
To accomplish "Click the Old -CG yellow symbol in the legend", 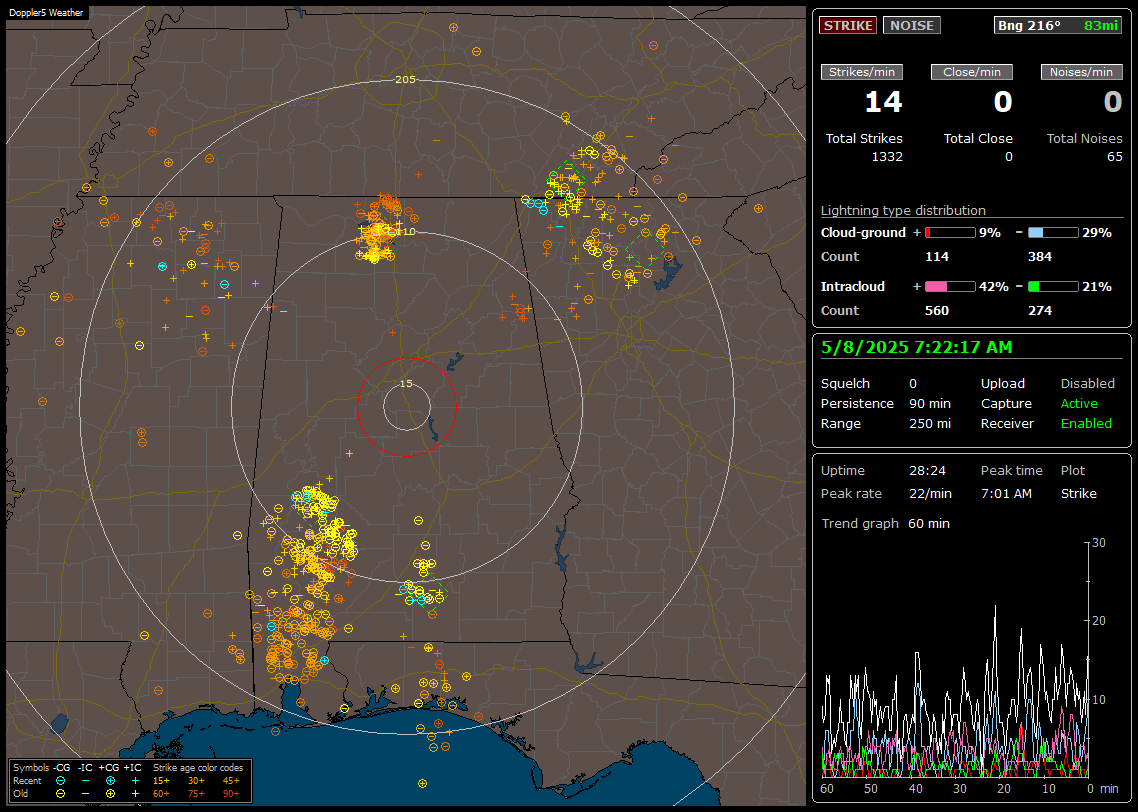I will click(x=61, y=794).
